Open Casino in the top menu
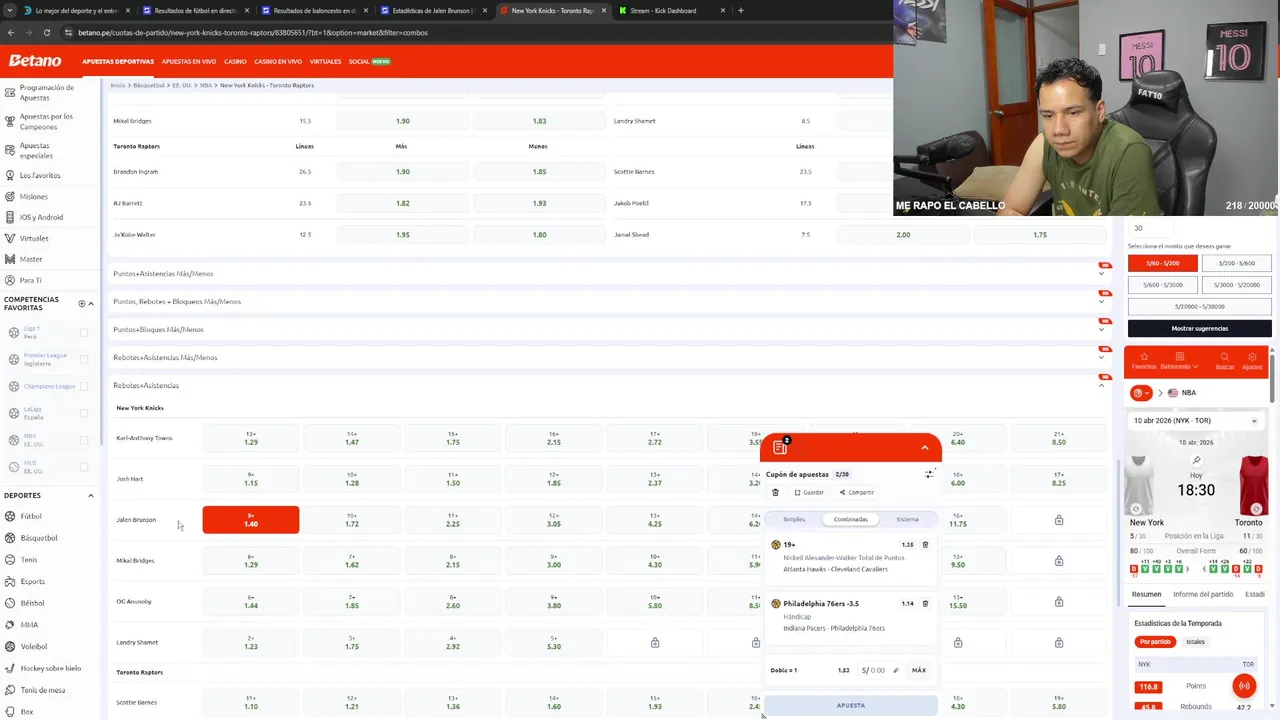 (x=235, y=61)
